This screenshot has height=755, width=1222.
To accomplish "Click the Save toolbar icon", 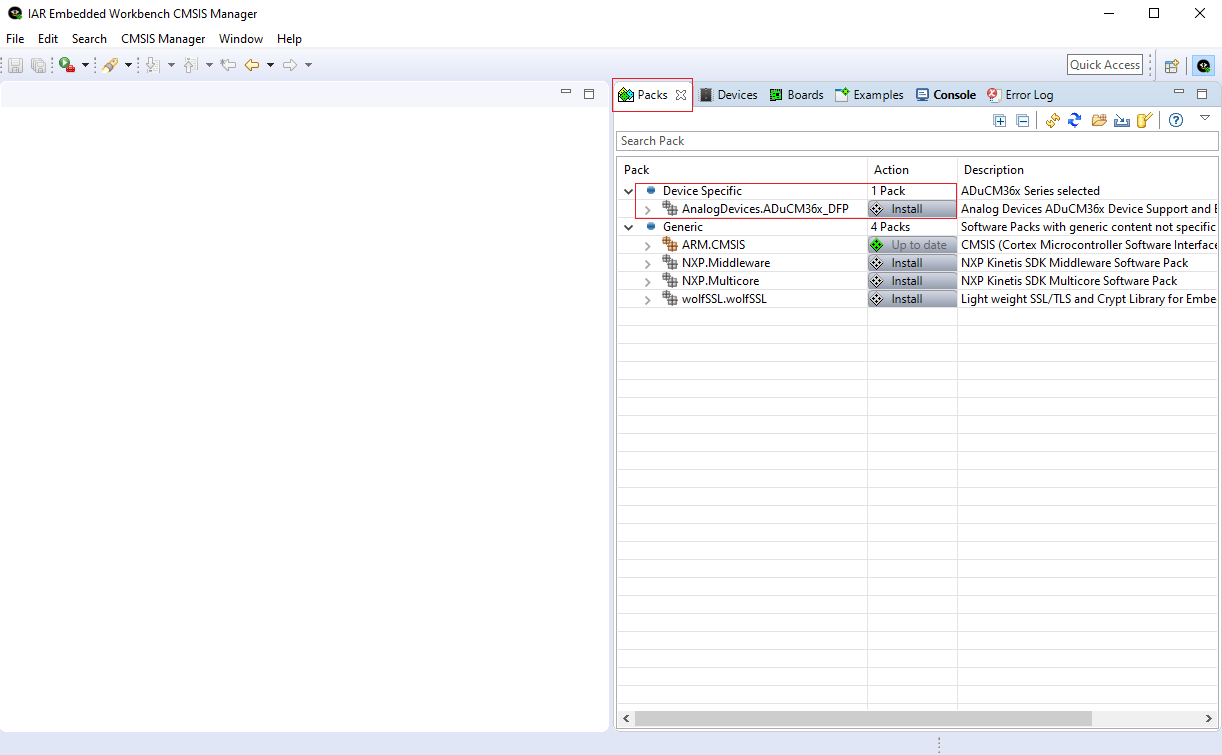I will pyautogui.click(x=15, y=65).
